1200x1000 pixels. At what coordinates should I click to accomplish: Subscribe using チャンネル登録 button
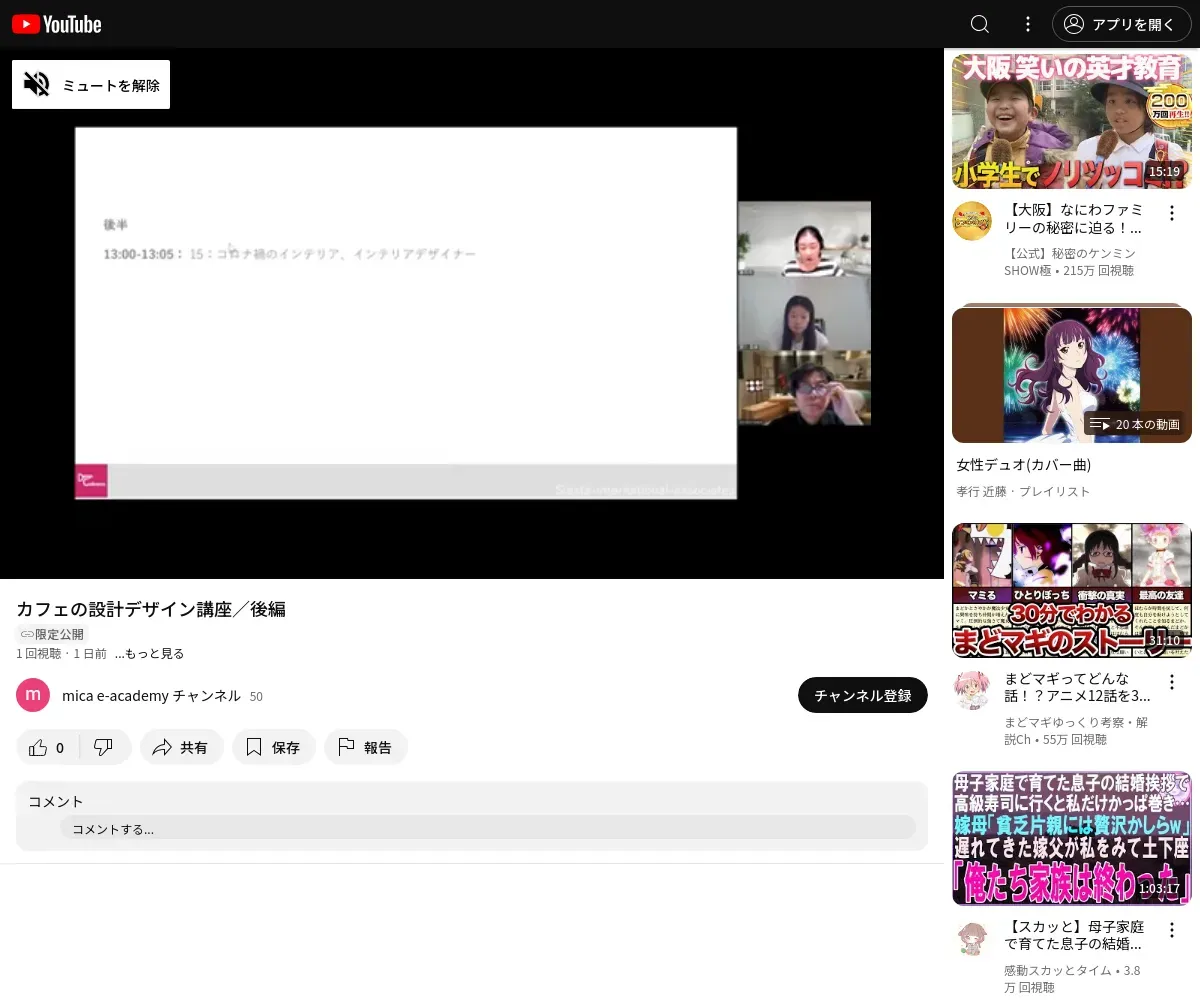tap(863, 695)
